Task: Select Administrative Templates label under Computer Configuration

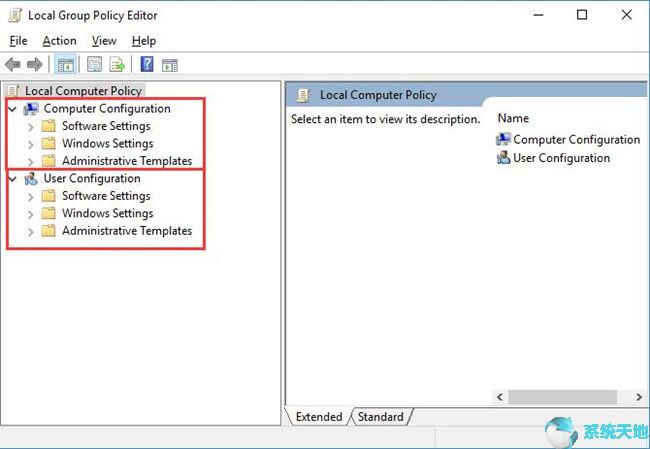Action: click(x=127, y=160)
